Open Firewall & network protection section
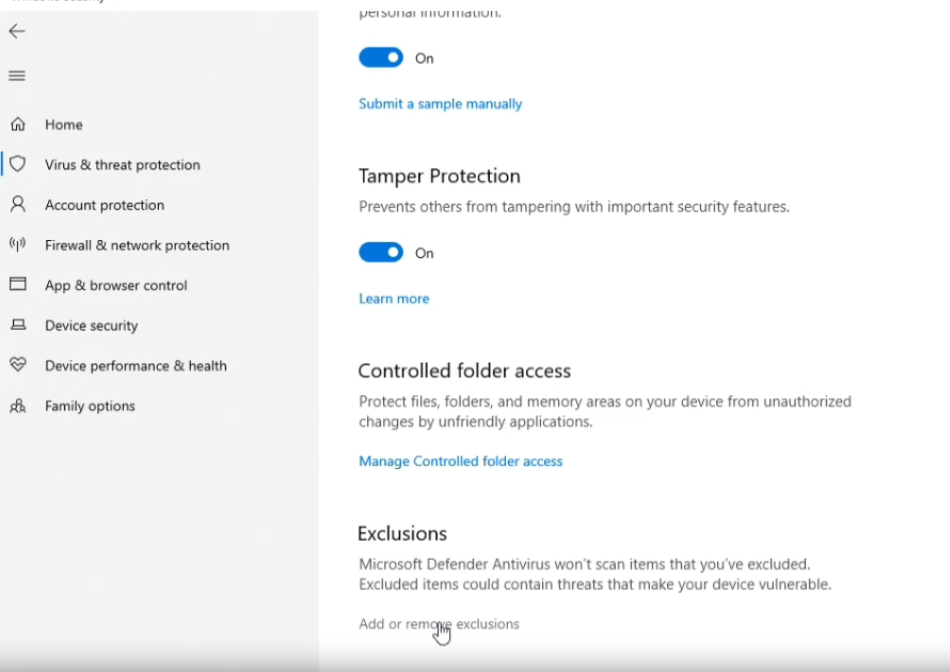Screen dimensions: 950x672 click(137, 245)
